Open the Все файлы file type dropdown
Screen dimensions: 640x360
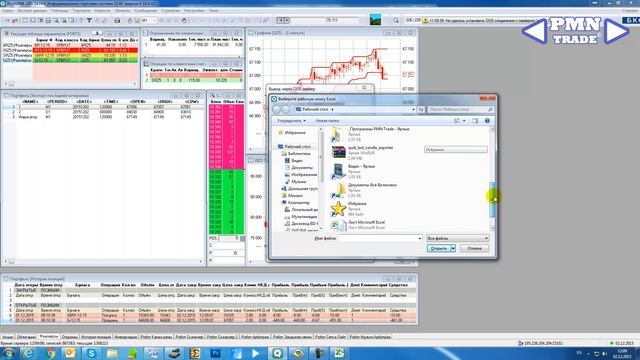457,238
